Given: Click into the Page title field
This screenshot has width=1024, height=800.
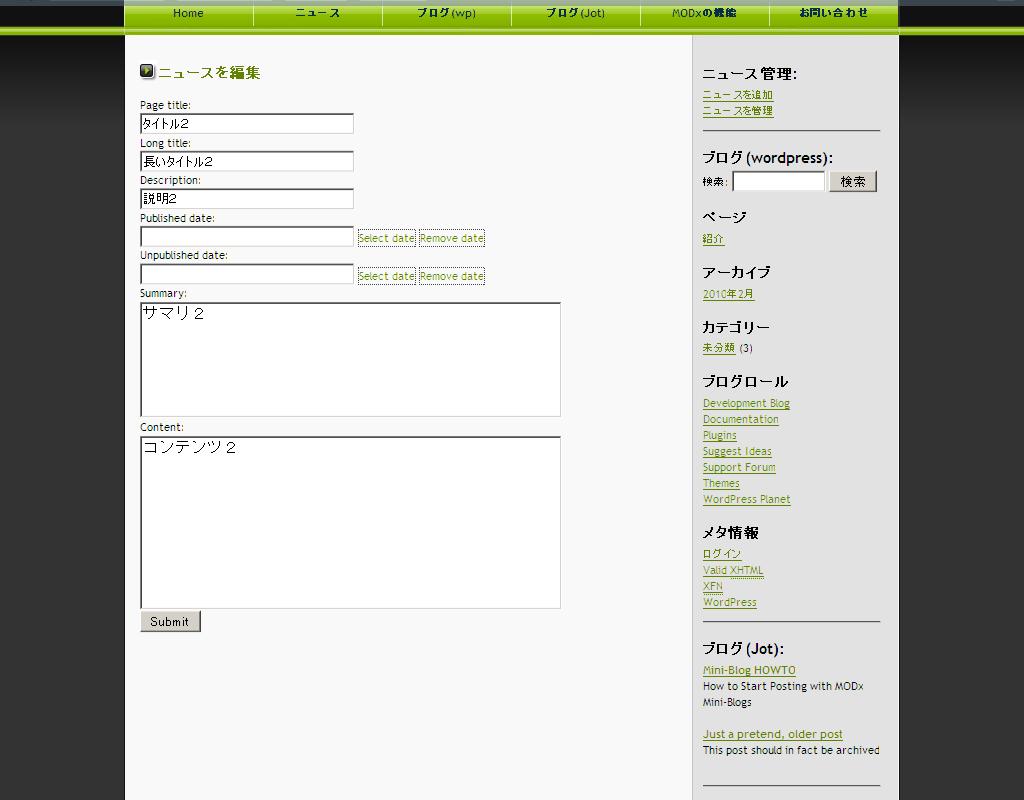Looking at the screenshot, I should coord(247,124).
